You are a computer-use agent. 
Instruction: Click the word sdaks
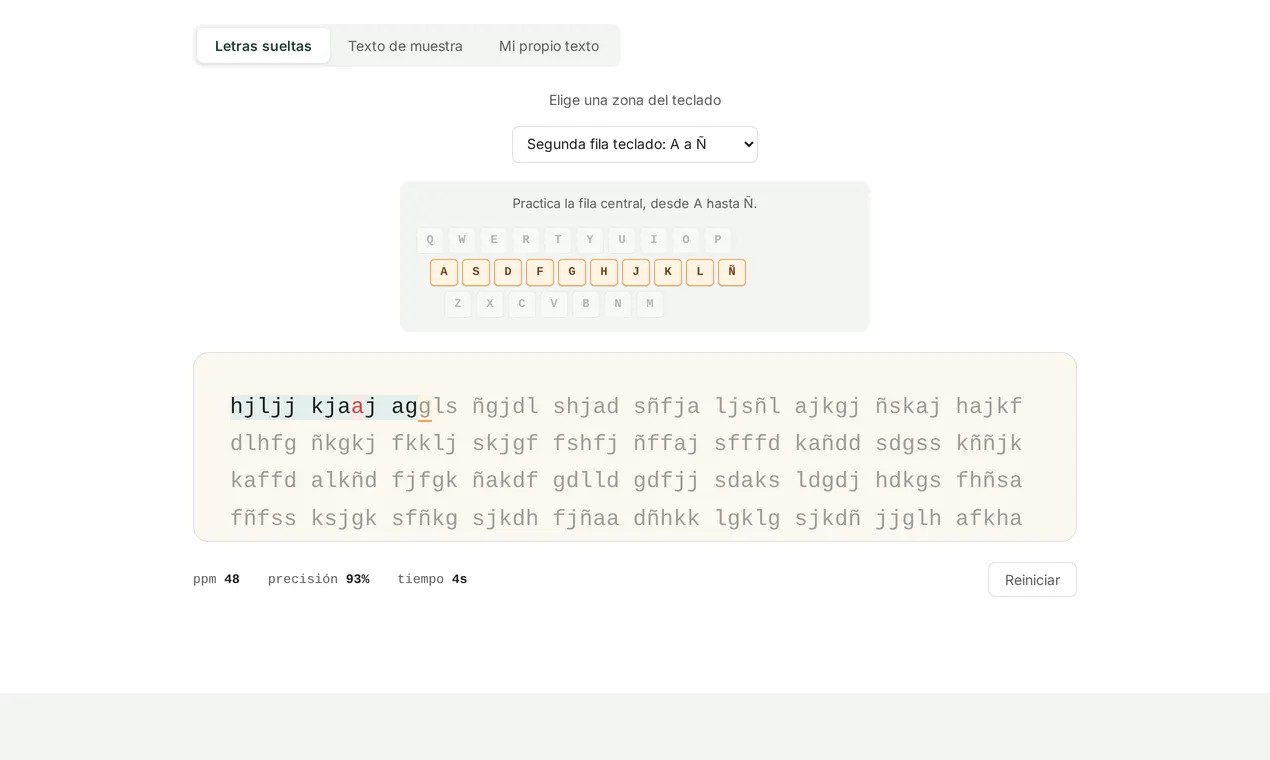[x=747, y=481]
